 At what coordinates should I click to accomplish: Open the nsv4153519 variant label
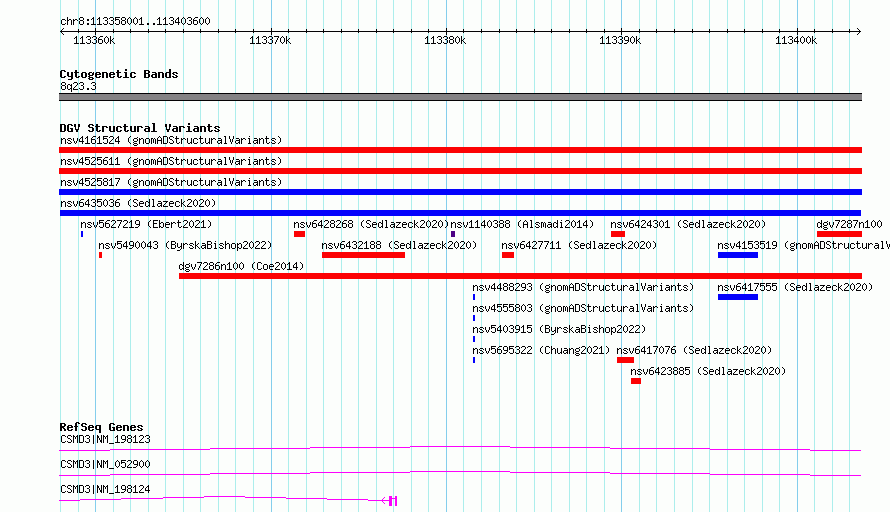(803, 245)
